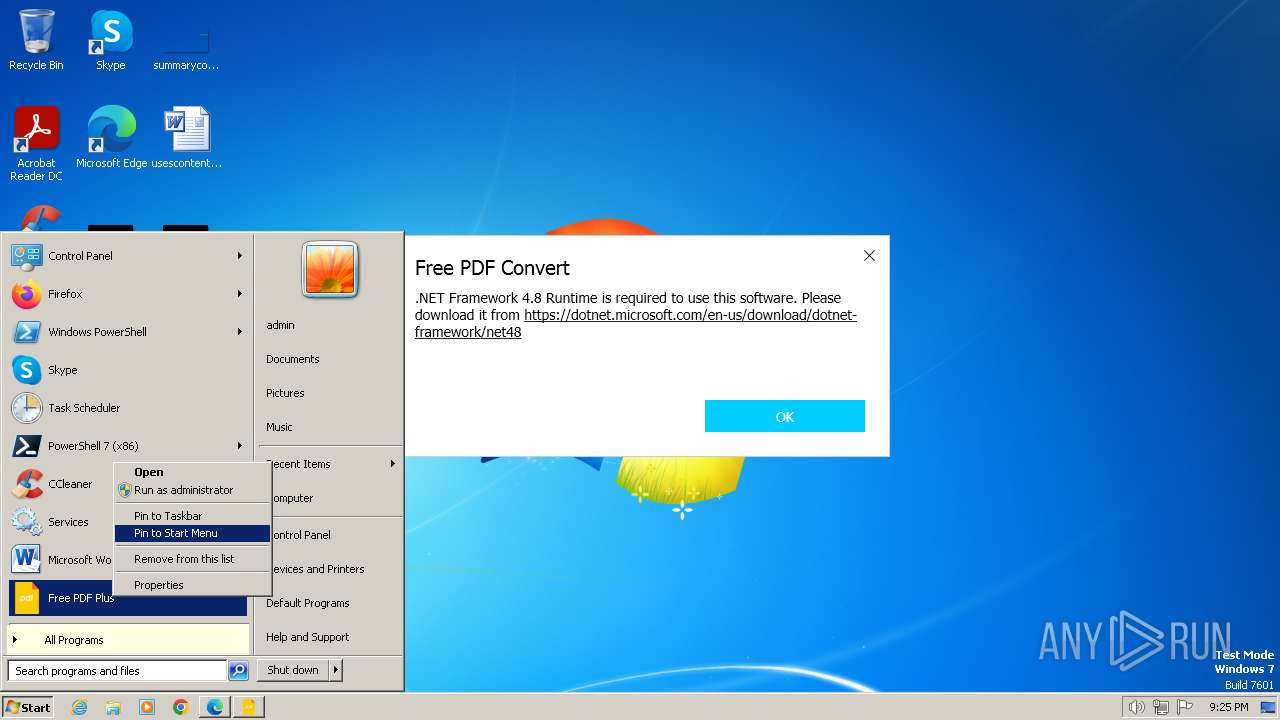Click the volume speaker tray icon

(x=1136, y=707)
